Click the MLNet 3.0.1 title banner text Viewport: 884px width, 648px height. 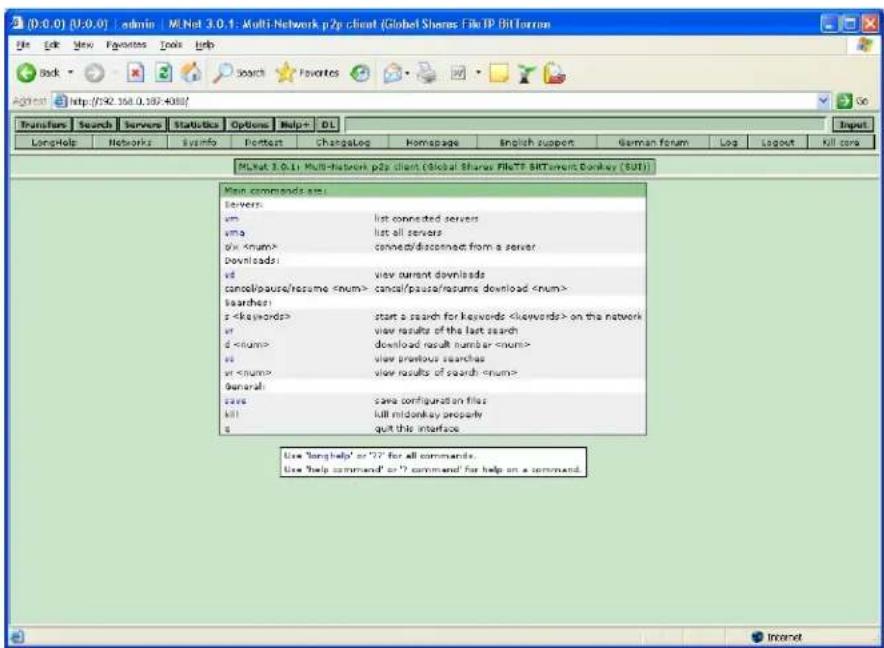[445, 167]
